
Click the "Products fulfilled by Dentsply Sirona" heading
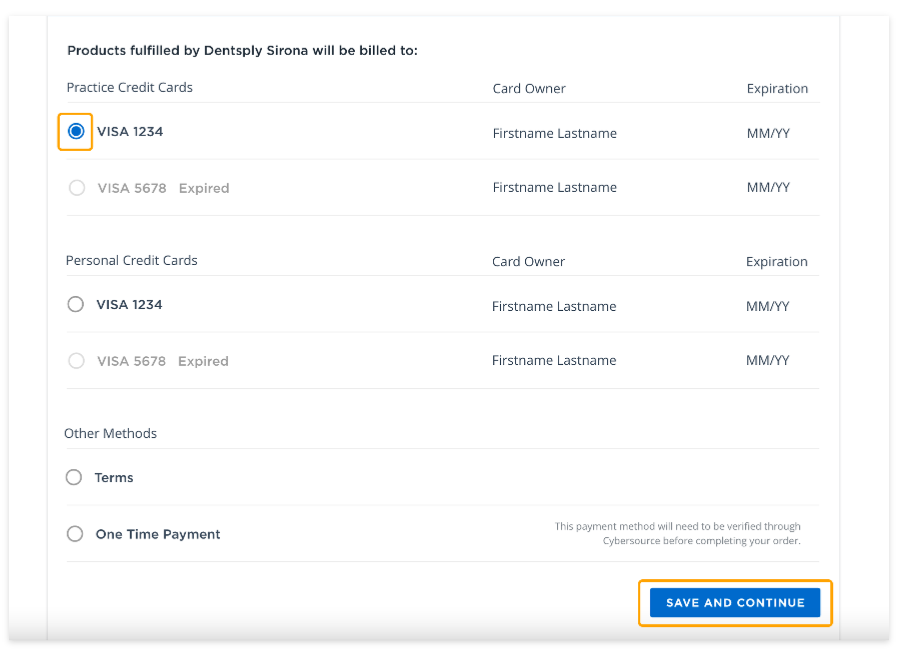click(242, 50)
